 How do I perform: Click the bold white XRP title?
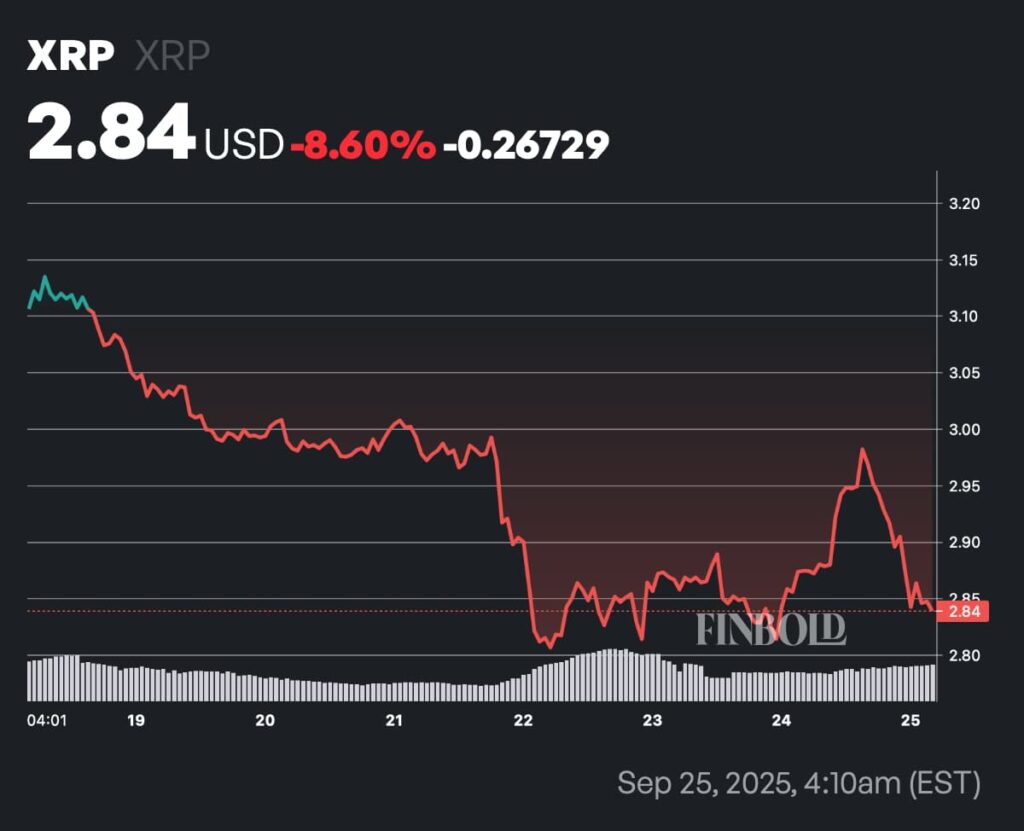point(71,55)
